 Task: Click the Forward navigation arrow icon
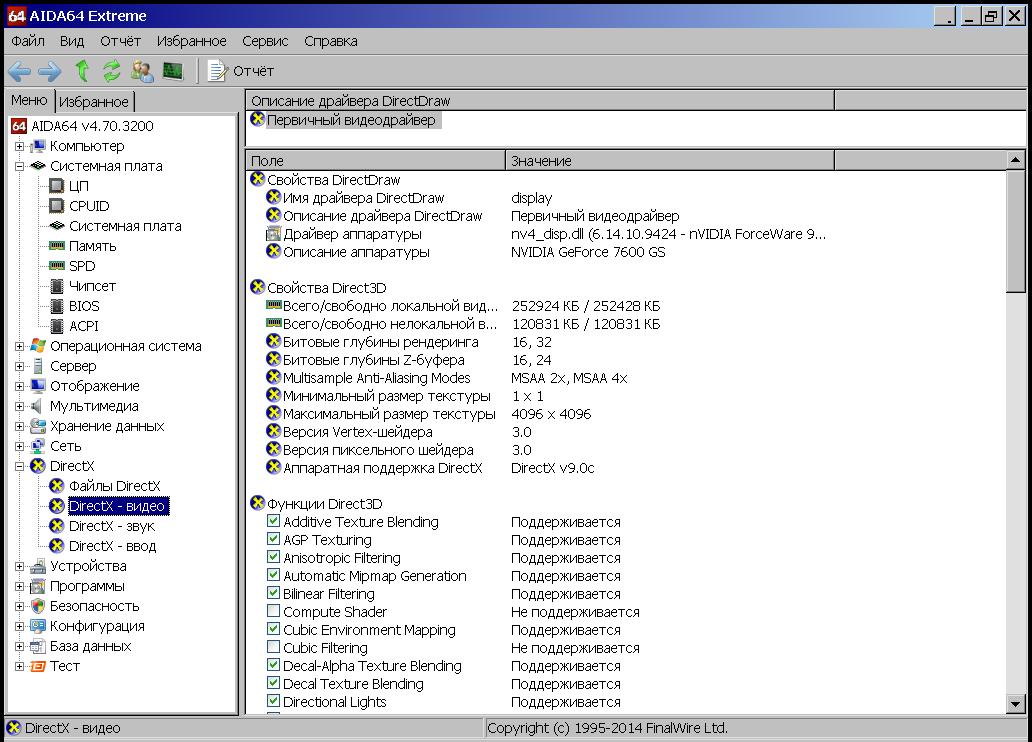click(49, 71)
